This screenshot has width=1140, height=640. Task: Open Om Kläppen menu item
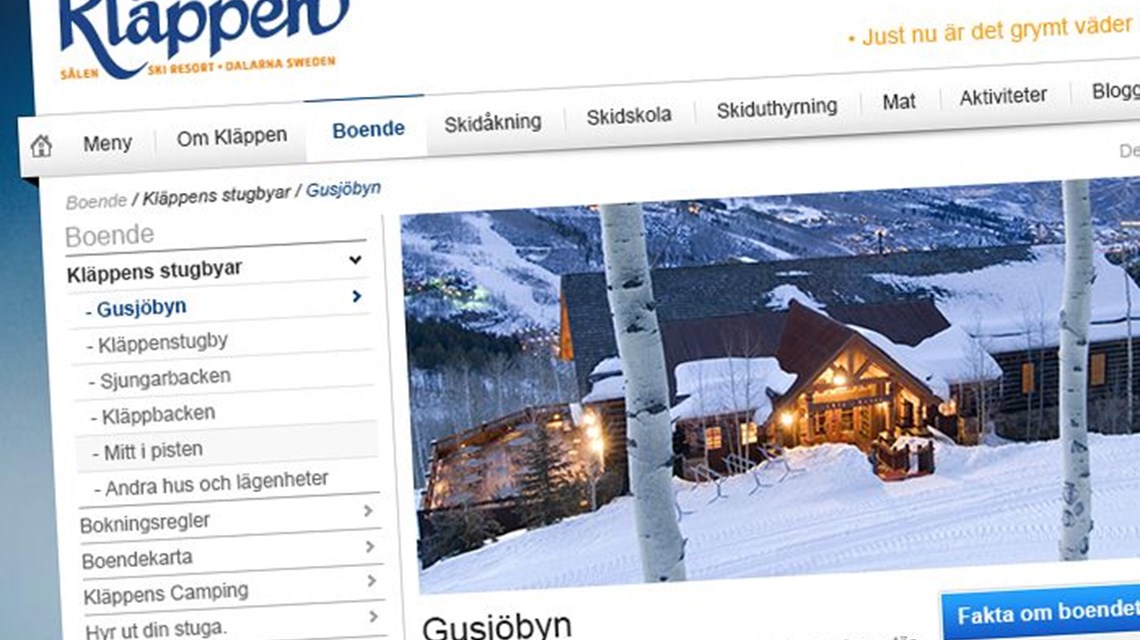pos(231,137)
